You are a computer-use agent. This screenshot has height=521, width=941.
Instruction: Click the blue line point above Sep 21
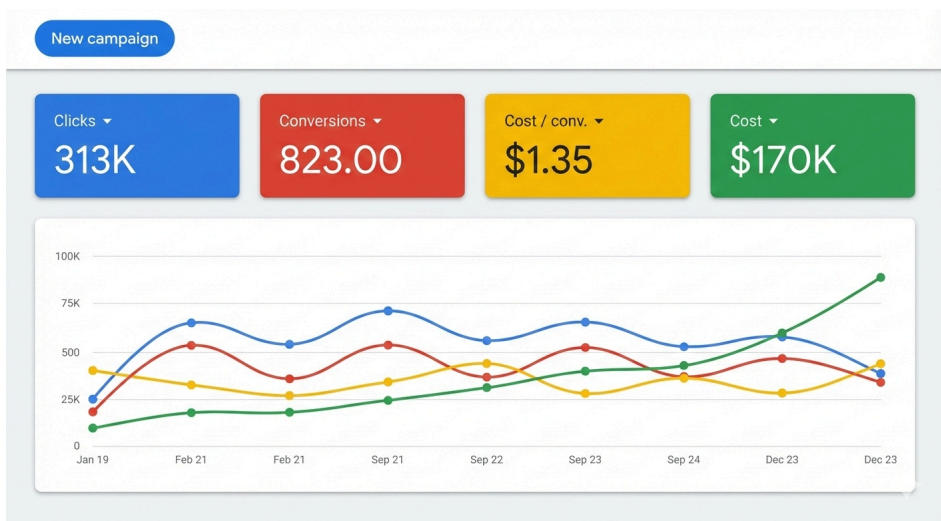coord(388,311)
